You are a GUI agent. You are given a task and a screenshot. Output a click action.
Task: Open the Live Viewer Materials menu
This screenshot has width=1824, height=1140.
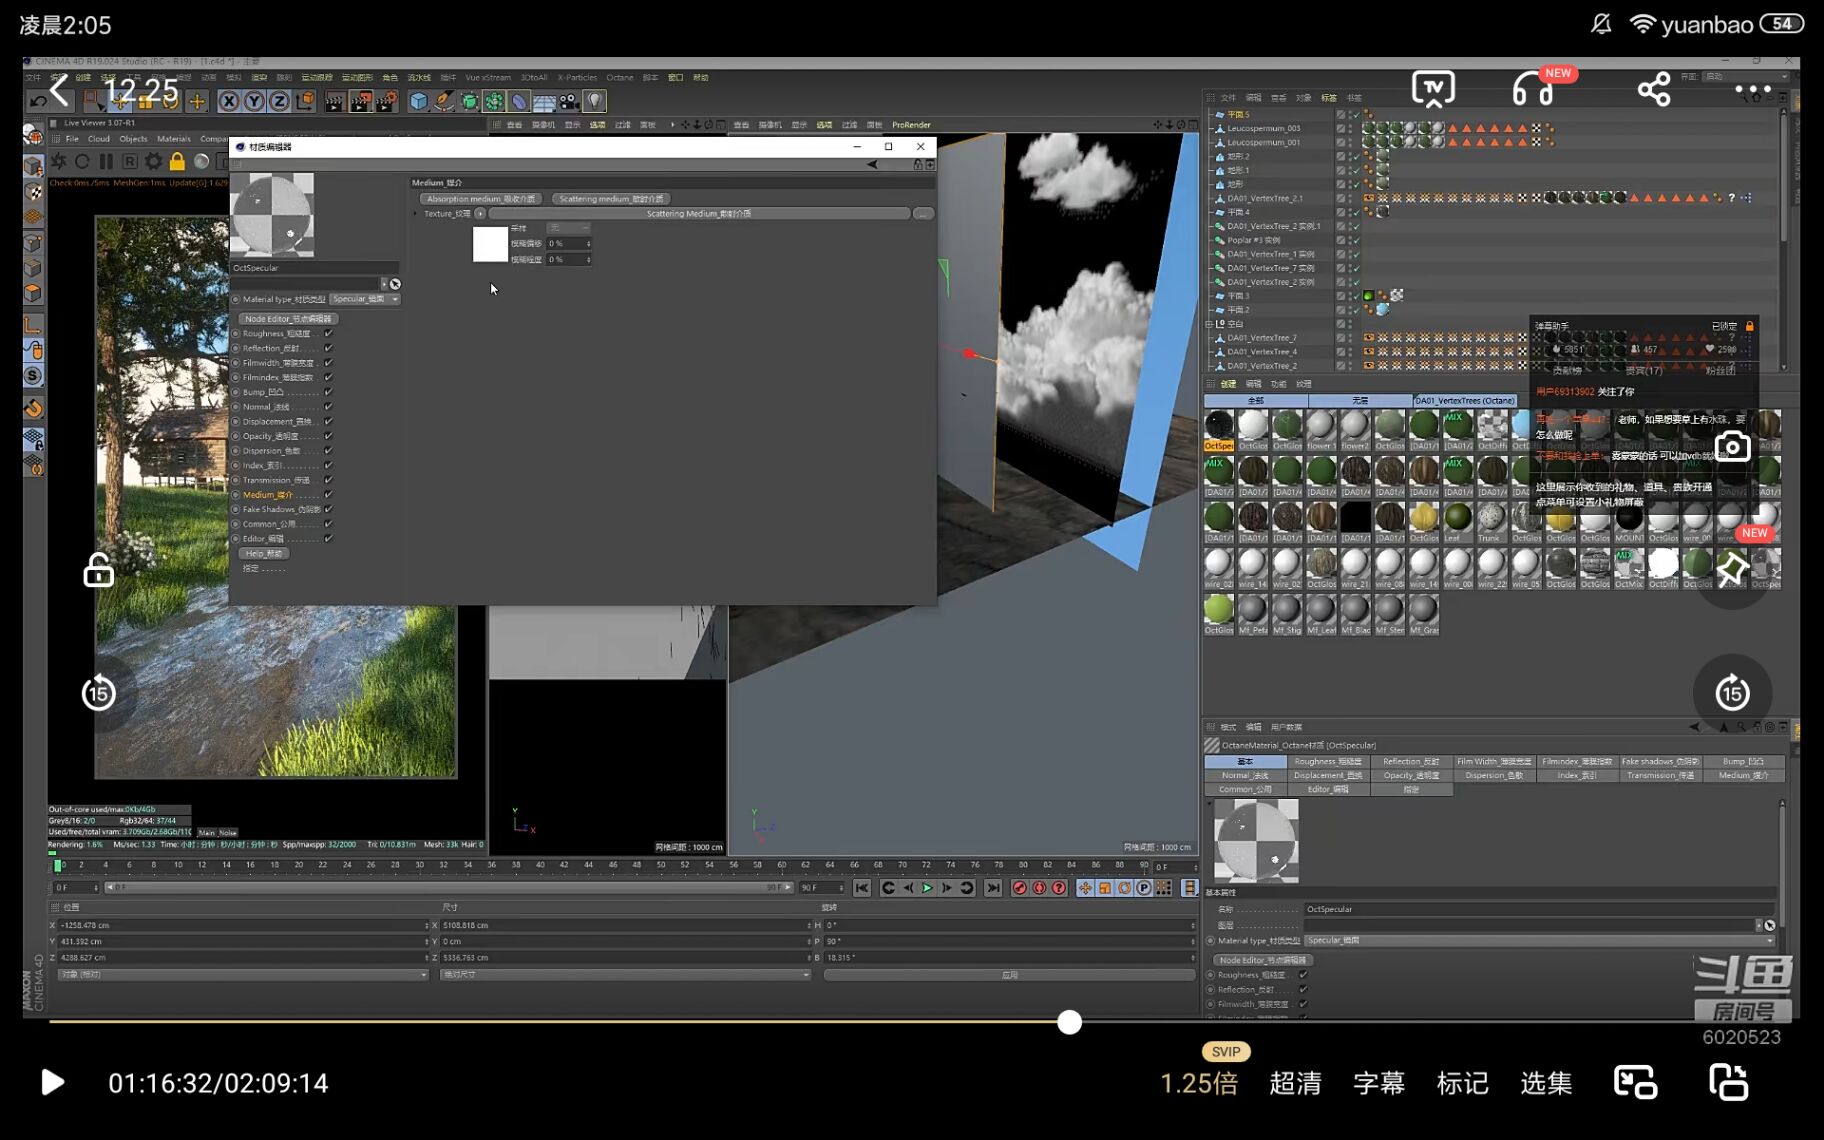(x=173, y=139)
